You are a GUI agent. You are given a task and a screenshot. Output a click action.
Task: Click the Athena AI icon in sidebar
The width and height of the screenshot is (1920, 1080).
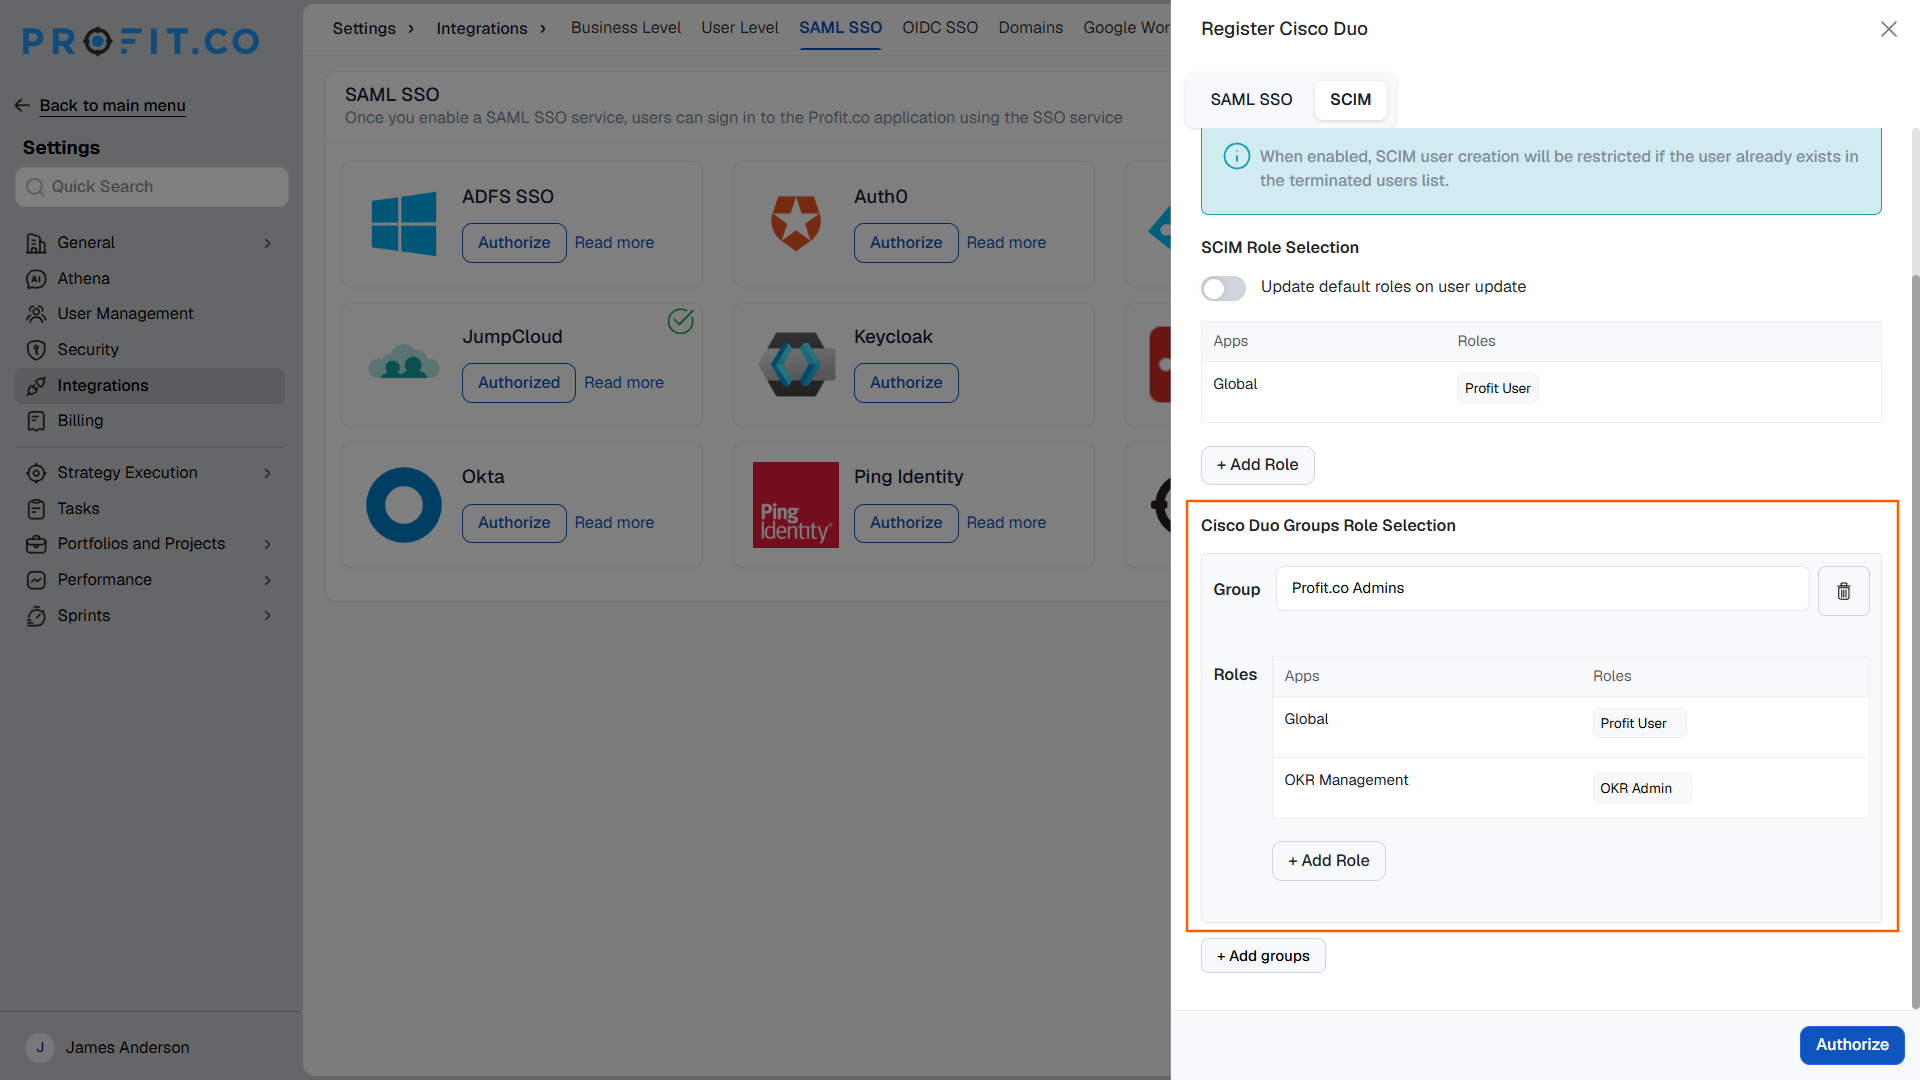coord(36,279)
